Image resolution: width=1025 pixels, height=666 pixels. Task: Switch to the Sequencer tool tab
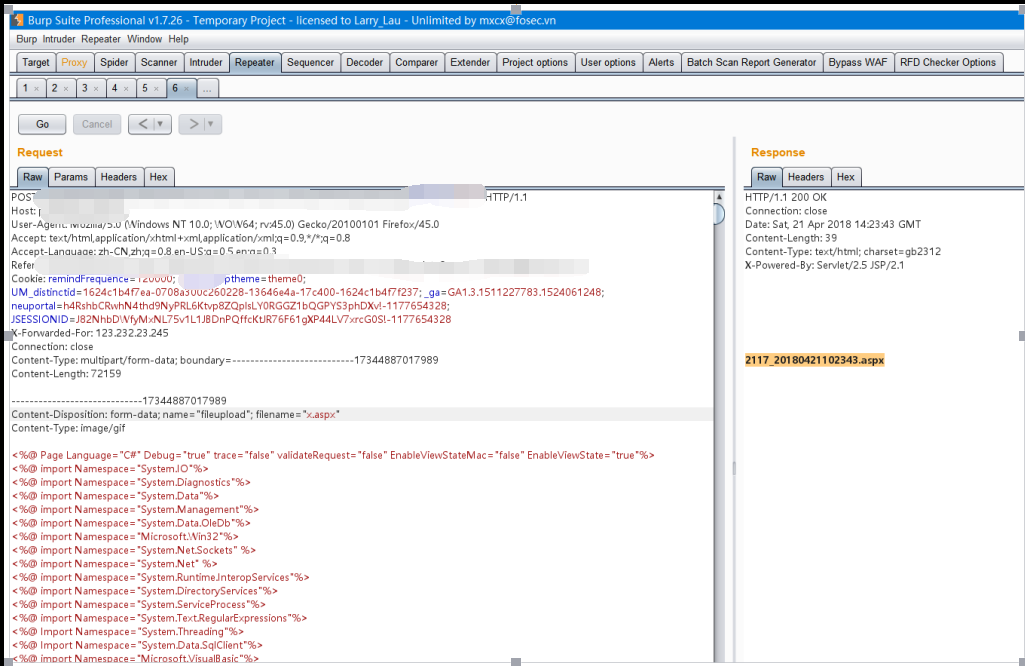(311, 63)
